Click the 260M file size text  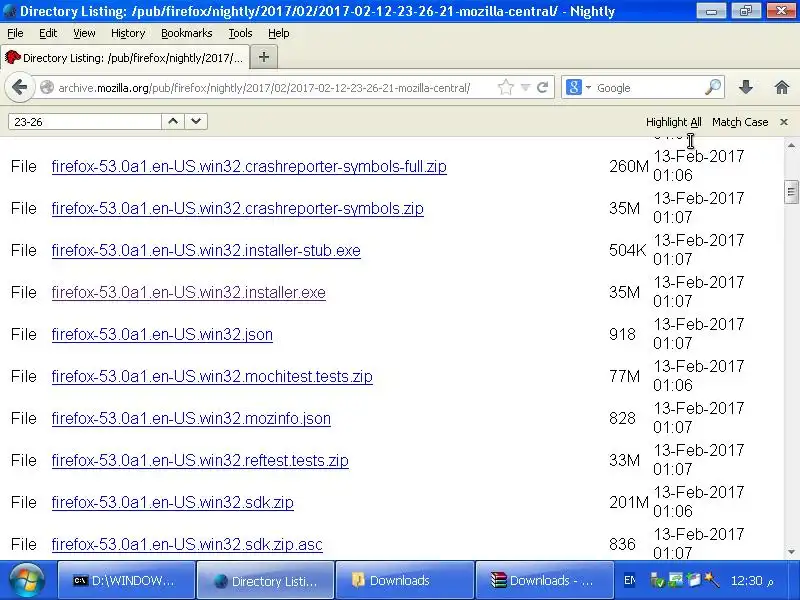pyautogui.click(x=629, y=166)
